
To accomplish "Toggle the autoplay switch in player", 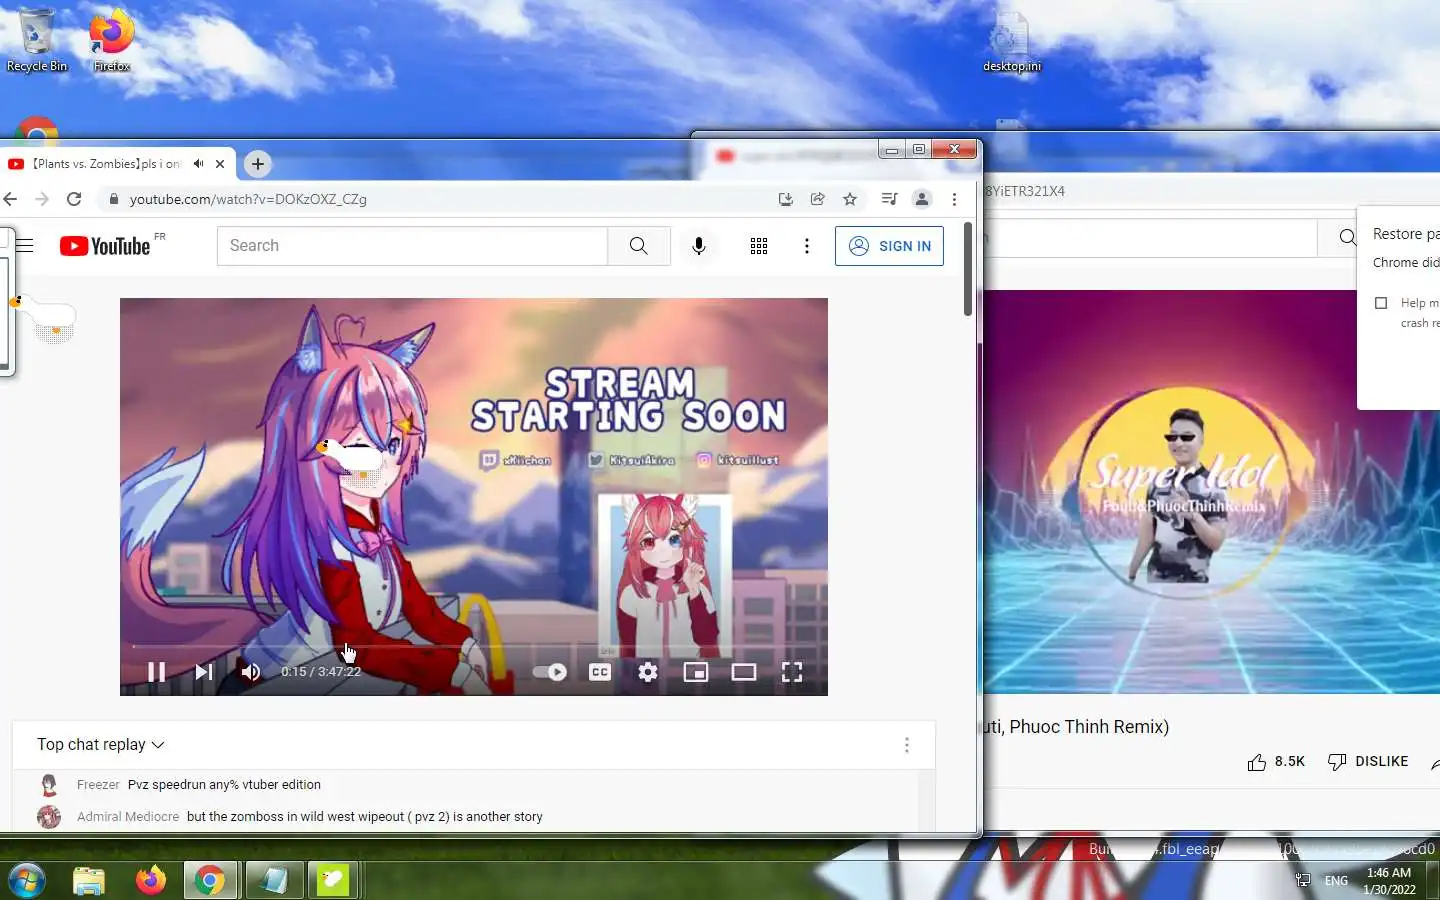I will (550, 672).
